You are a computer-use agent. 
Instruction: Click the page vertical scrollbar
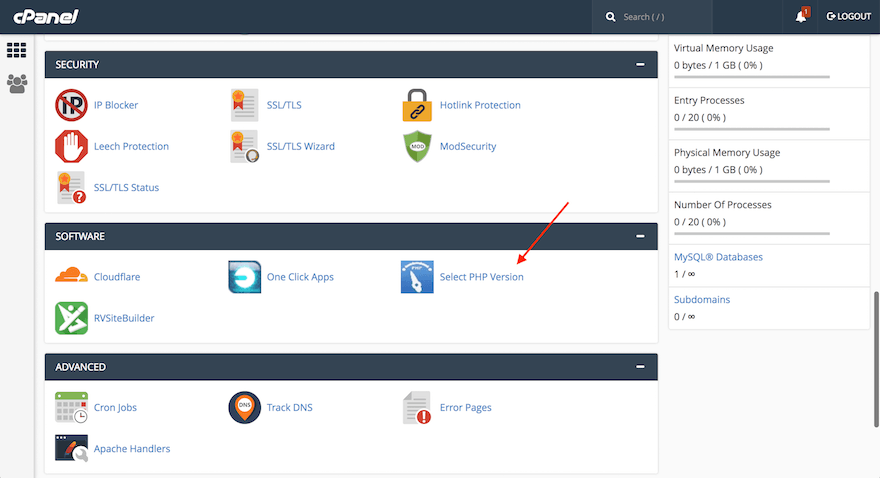(876, 359)
